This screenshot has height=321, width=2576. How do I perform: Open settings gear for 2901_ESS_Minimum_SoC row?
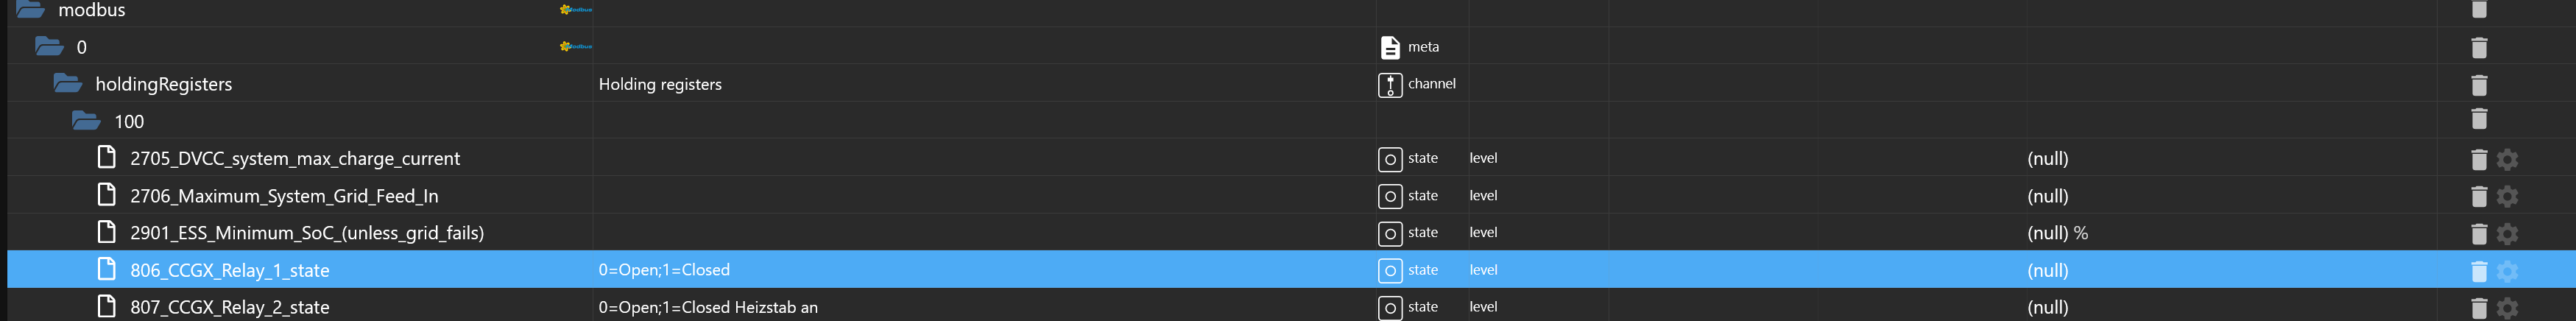pyautogui.click(x=2506, y=233)
